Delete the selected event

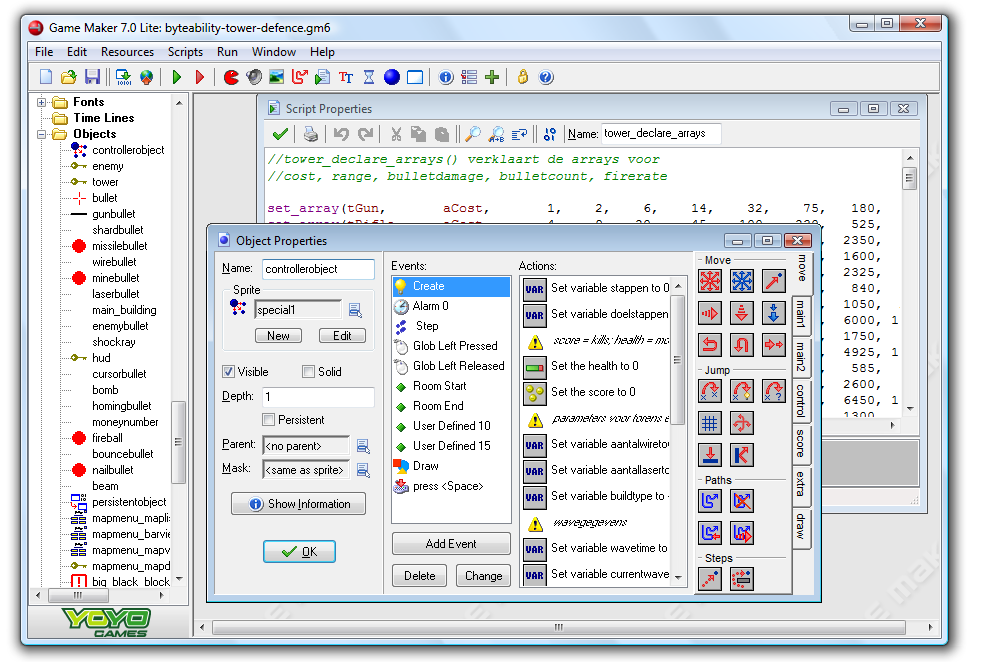click(420, 576)
